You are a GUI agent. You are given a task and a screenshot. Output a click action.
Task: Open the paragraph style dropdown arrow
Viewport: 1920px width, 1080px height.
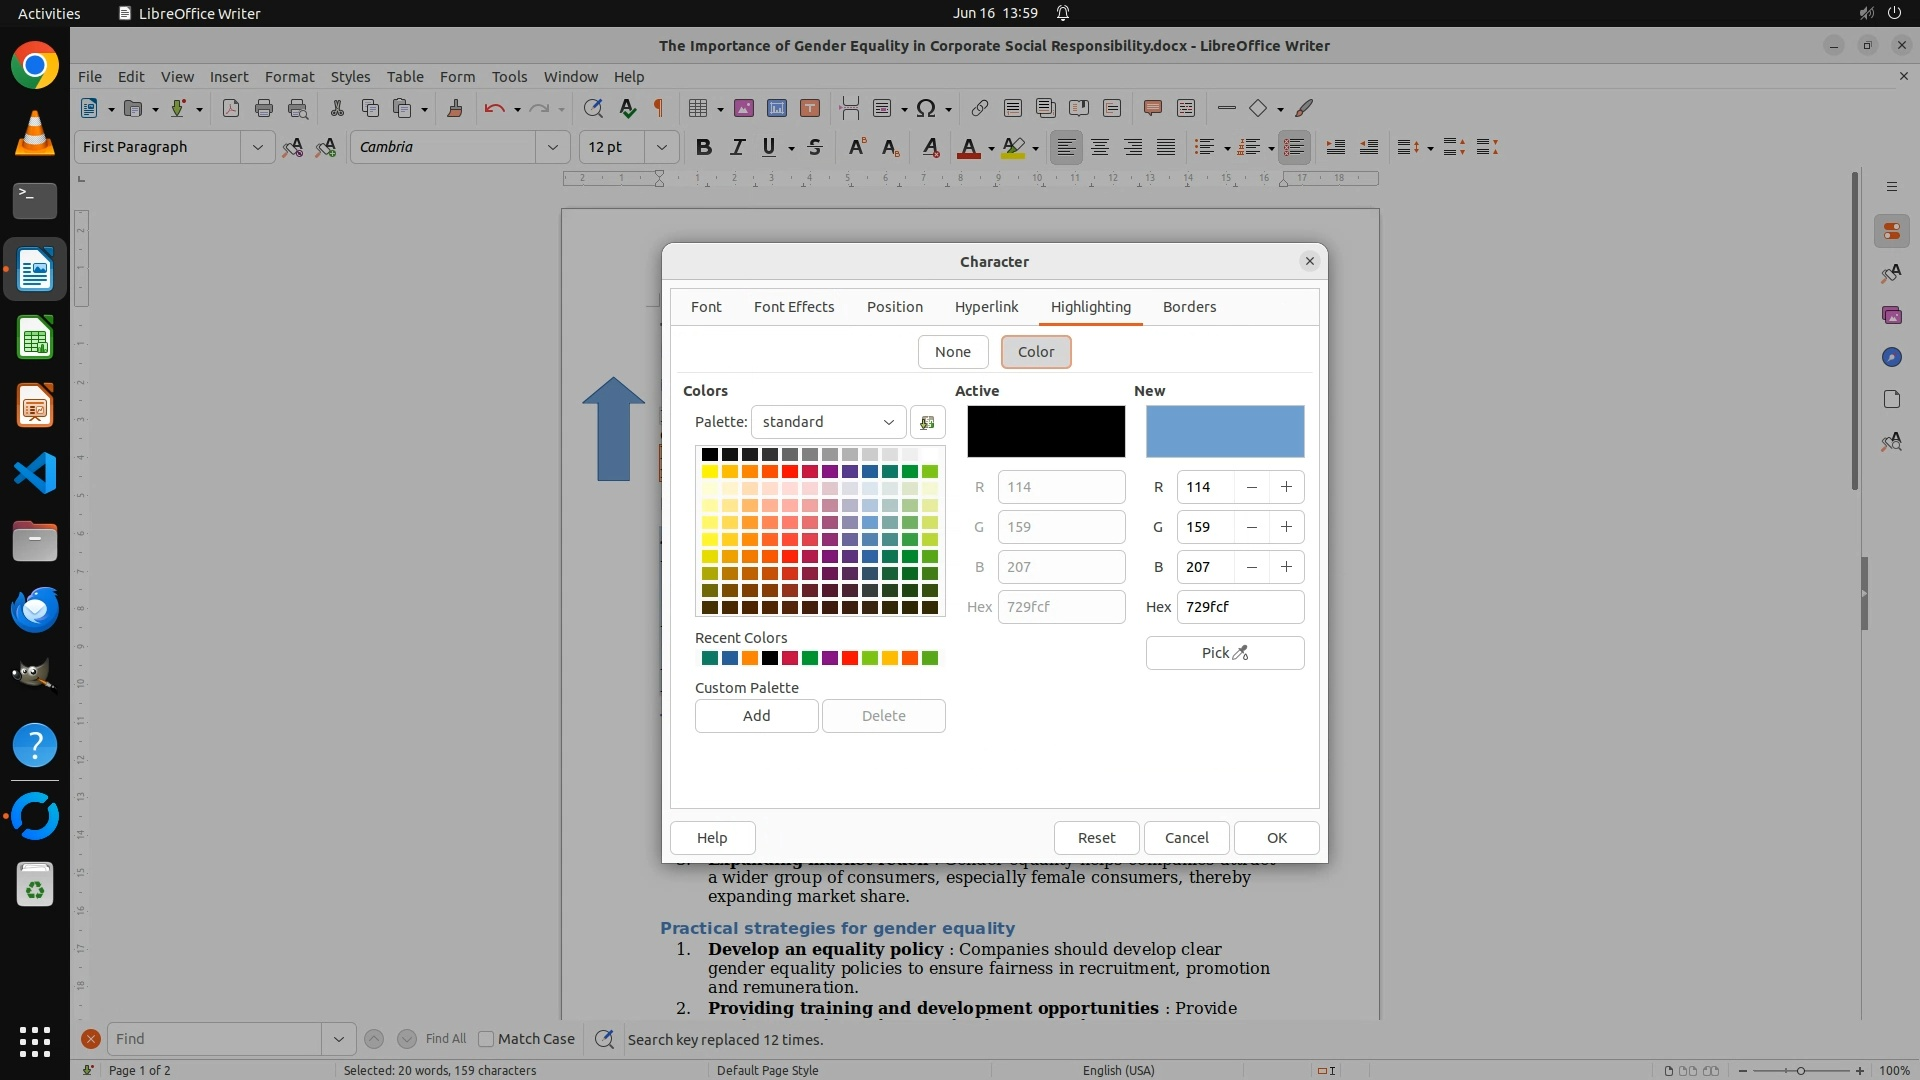tap(257, 147)
